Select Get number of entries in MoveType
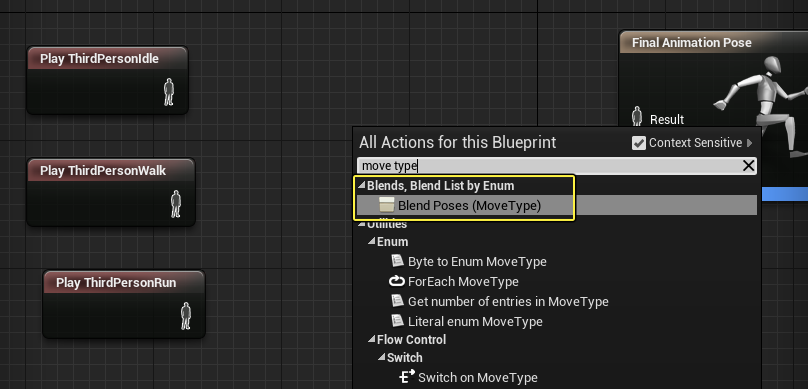 coord(508,302)
